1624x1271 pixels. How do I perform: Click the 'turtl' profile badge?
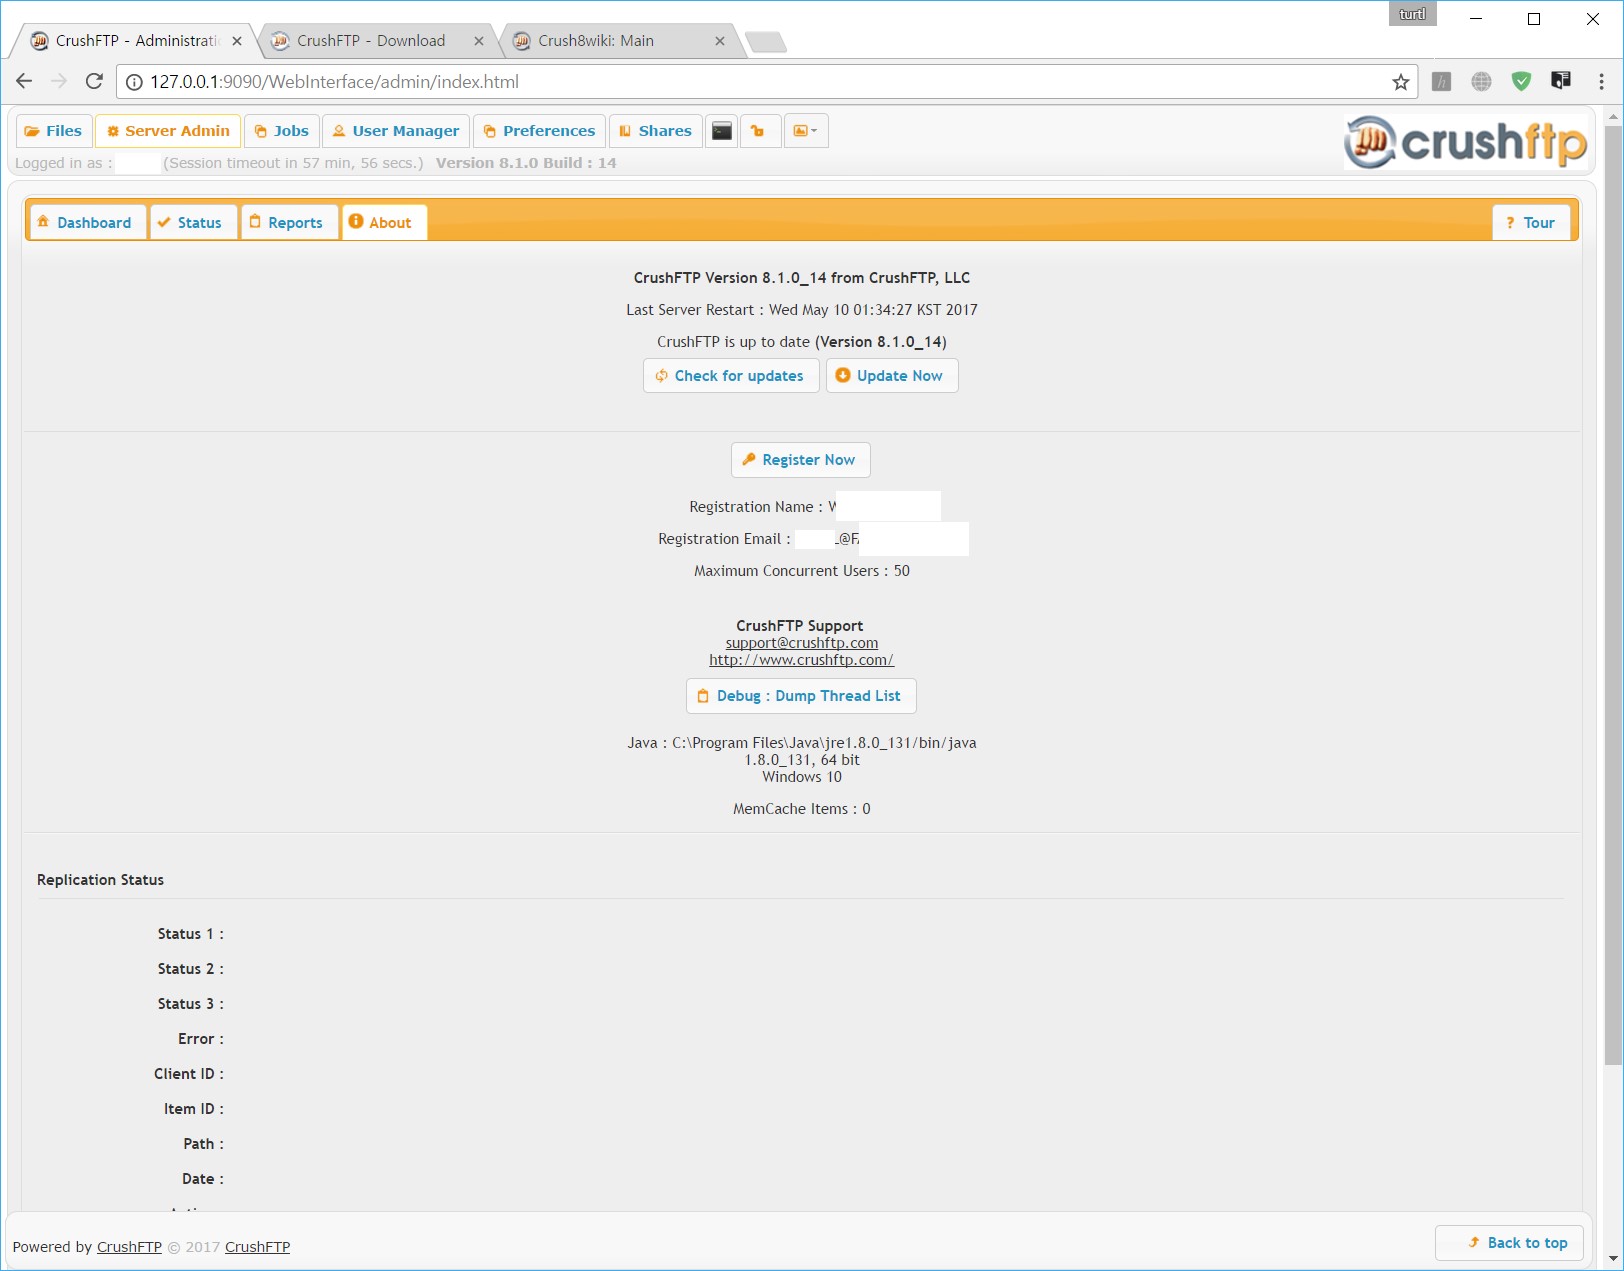point(1412,14)
